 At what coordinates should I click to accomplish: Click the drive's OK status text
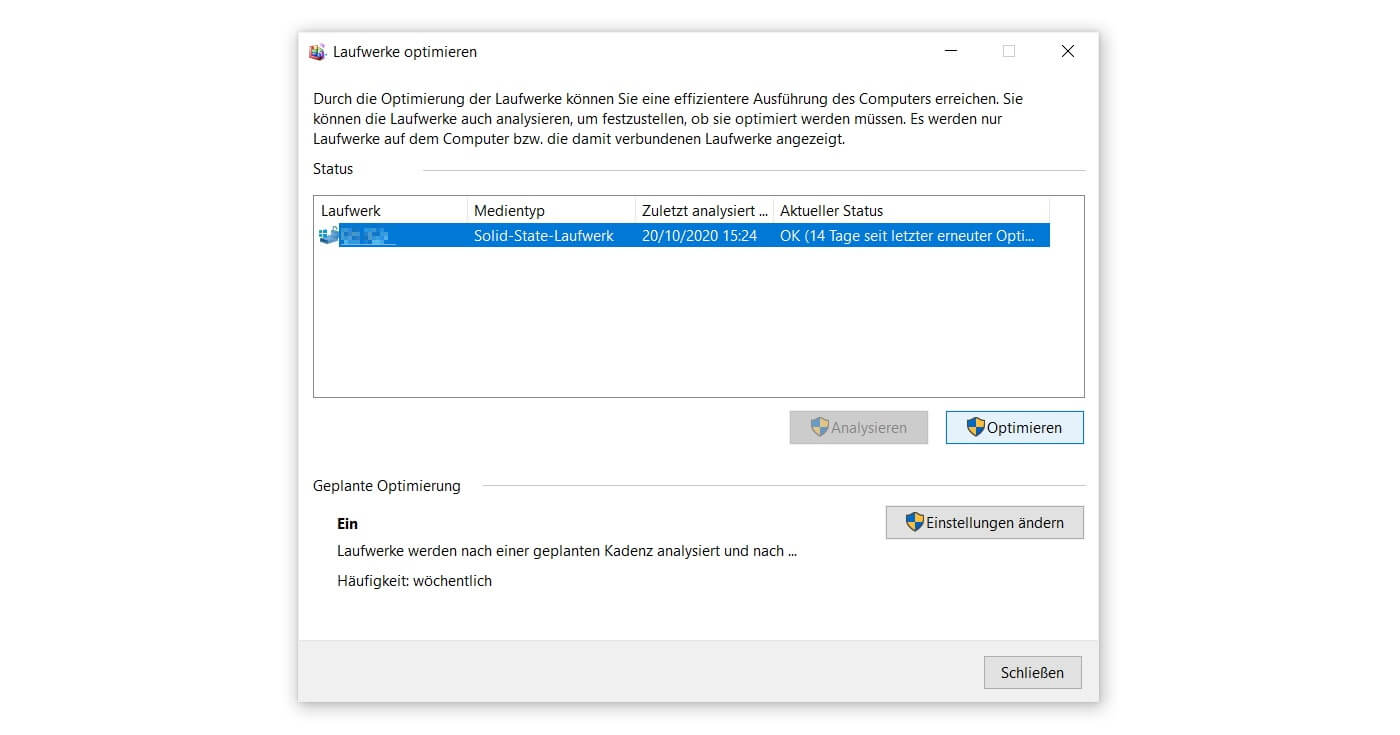[x=911, y=235]
